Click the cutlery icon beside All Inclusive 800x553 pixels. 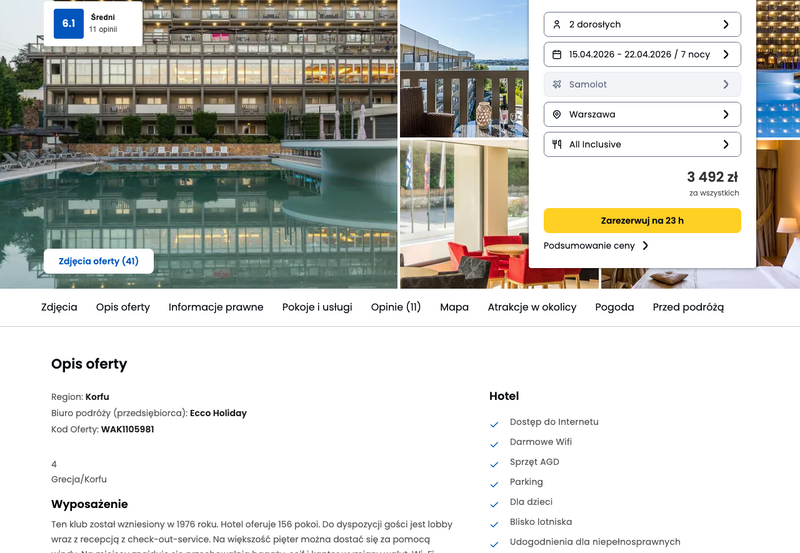(x=557, y=144)
